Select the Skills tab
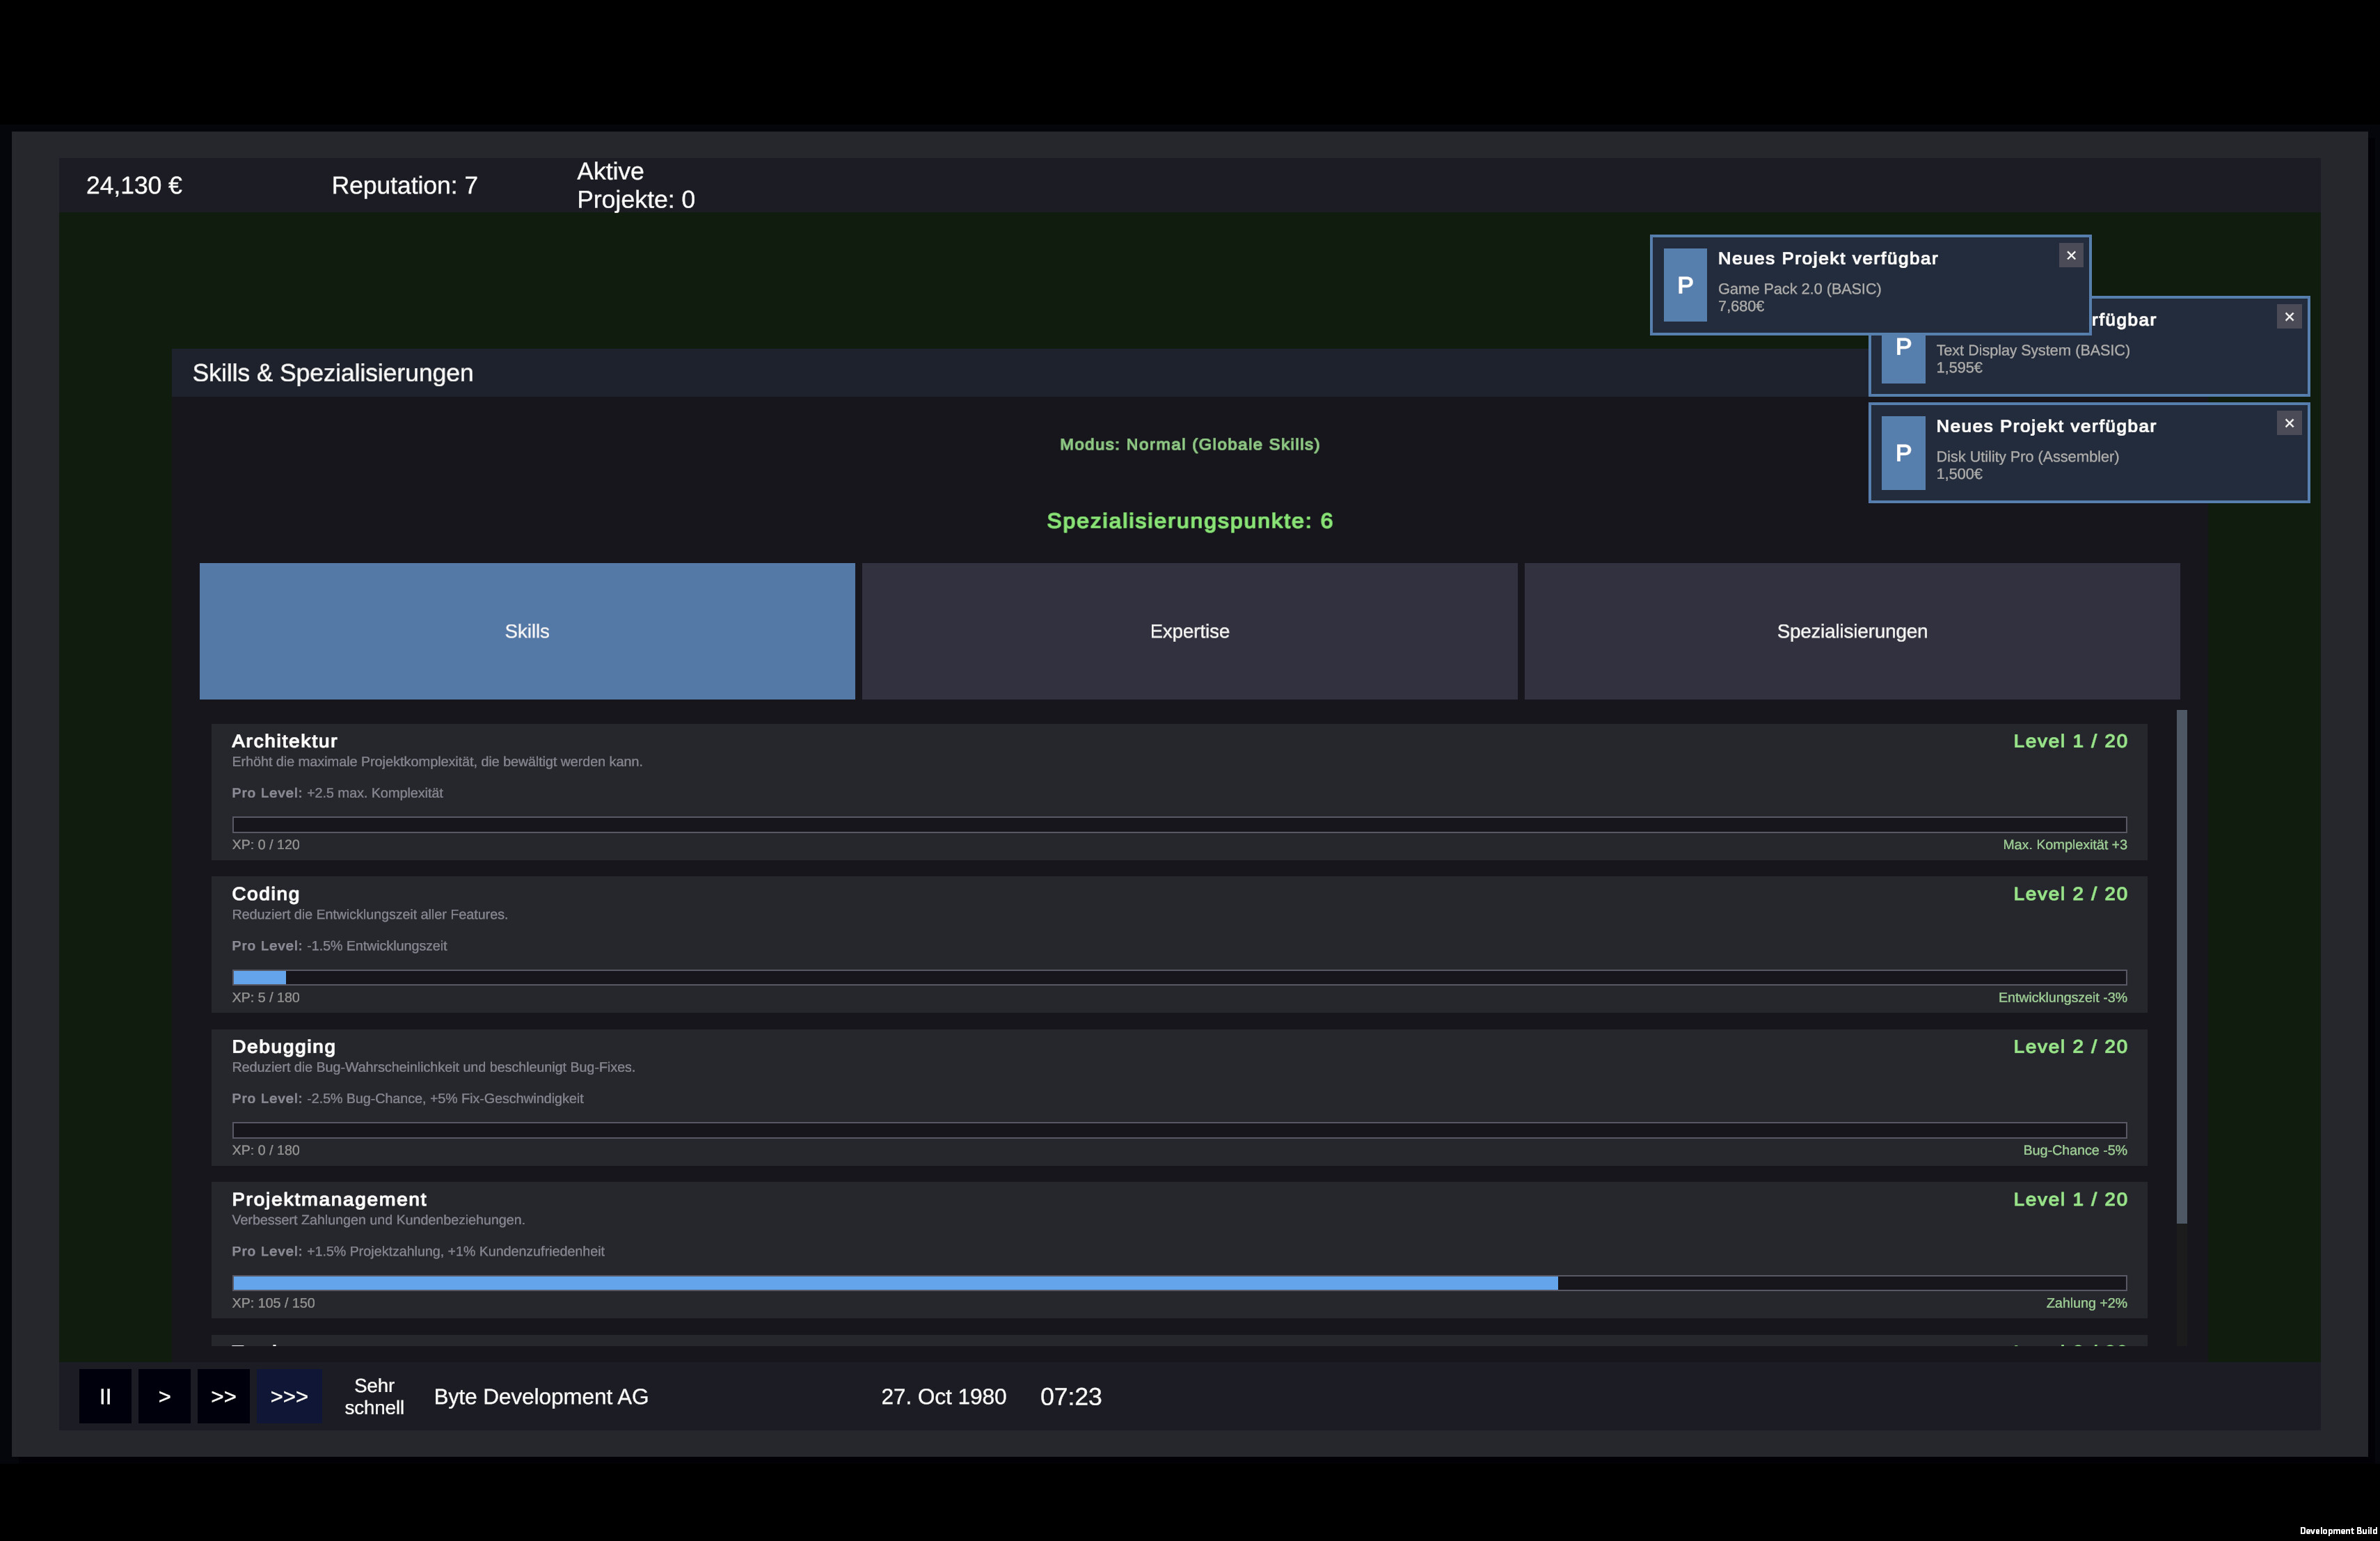The width and height of the screenshot is (2380, 1541). pyautogui.click(x=527, y=631)
